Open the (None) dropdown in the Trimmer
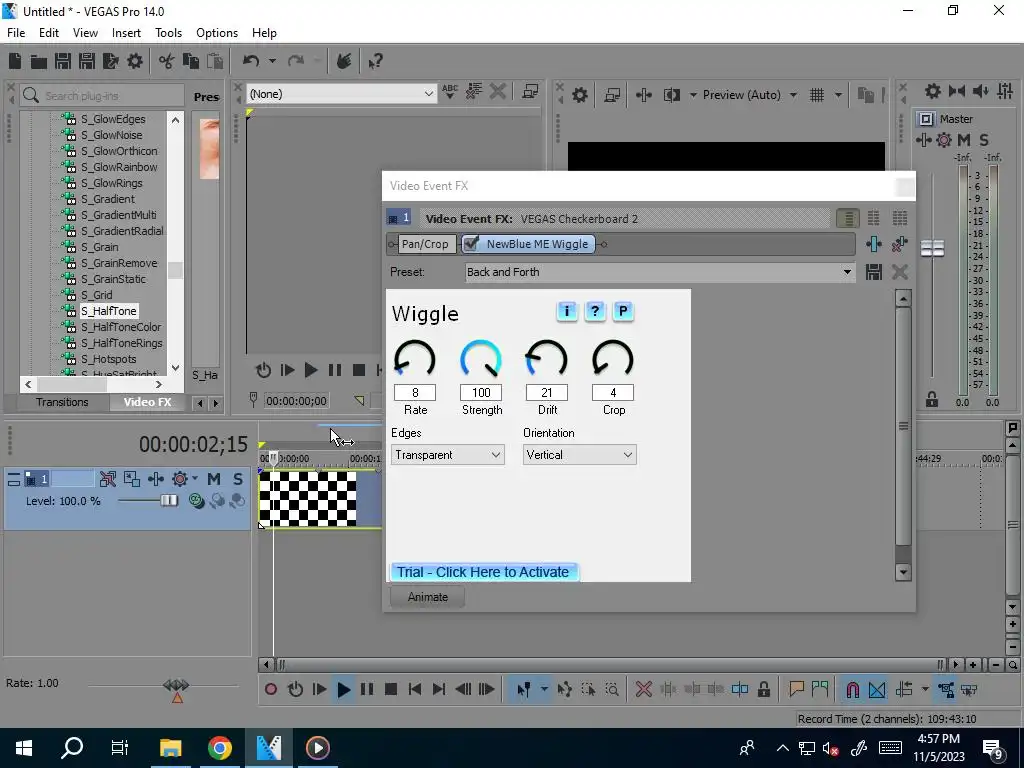 [x=342, y=94]
